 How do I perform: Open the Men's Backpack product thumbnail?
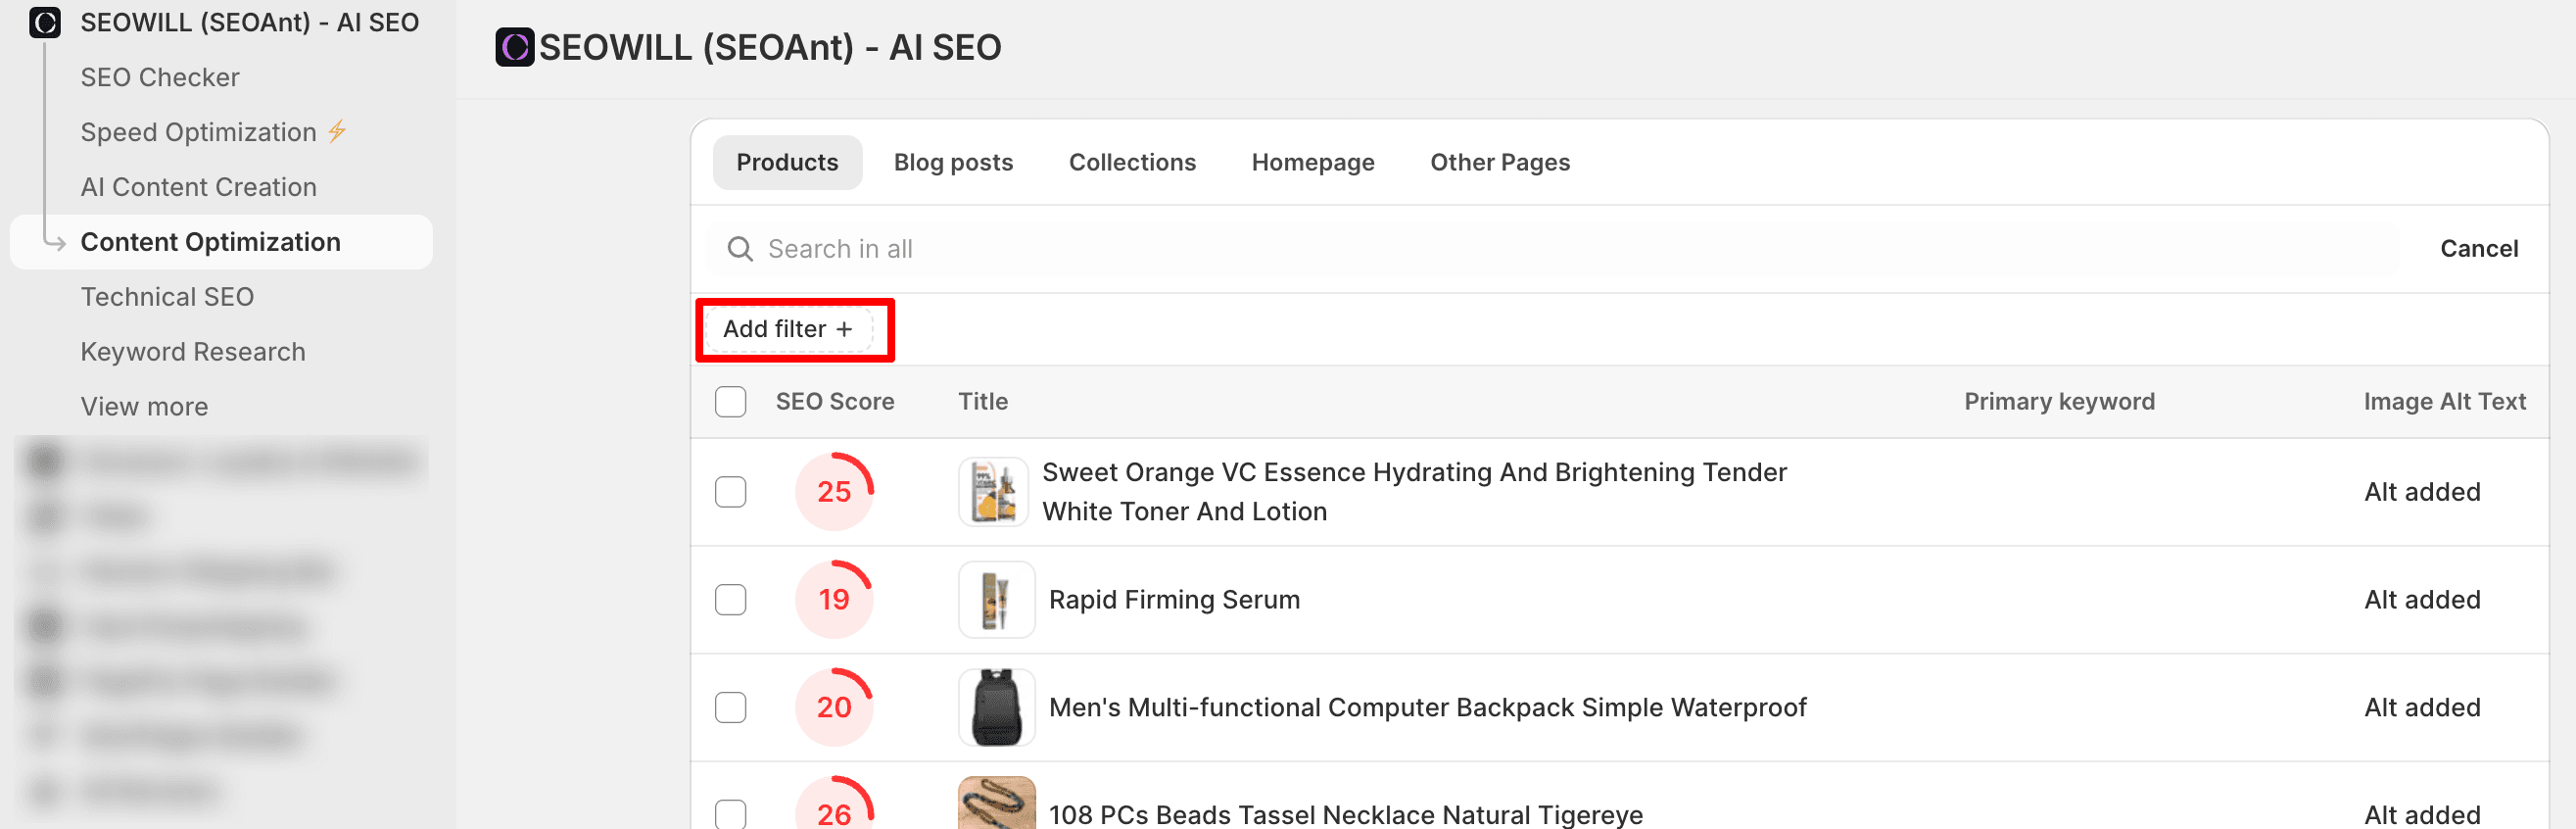pyautogui.click(x=995, y=707)
